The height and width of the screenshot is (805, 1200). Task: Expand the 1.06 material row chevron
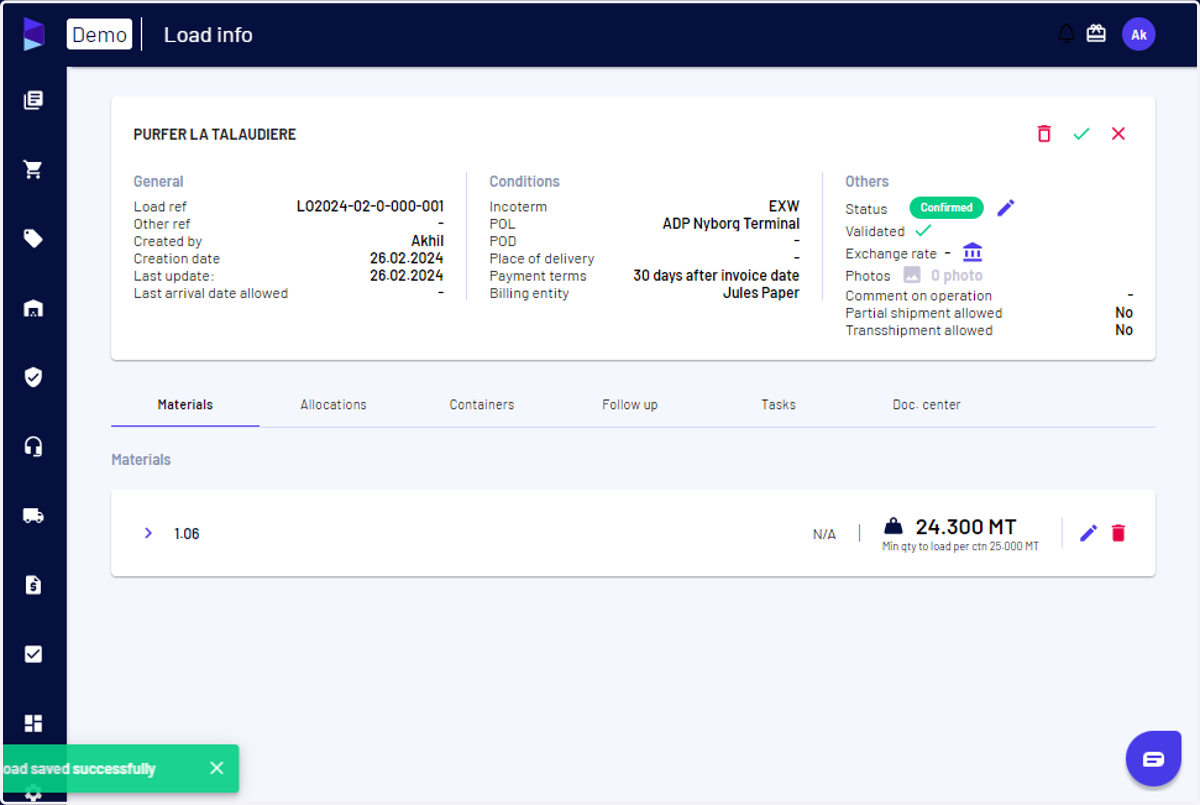click(148, 533)
